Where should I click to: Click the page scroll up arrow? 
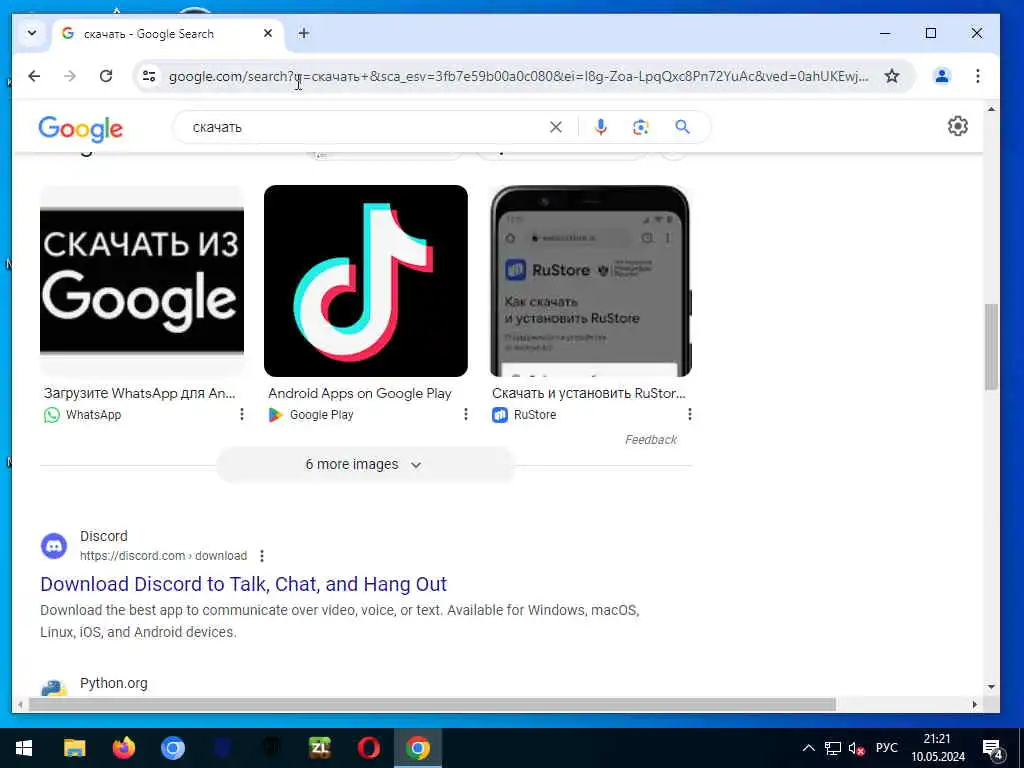(991, 109)
